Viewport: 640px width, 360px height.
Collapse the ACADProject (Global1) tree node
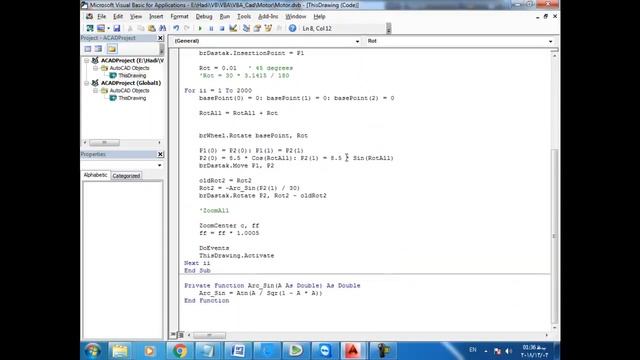(87, 83)
